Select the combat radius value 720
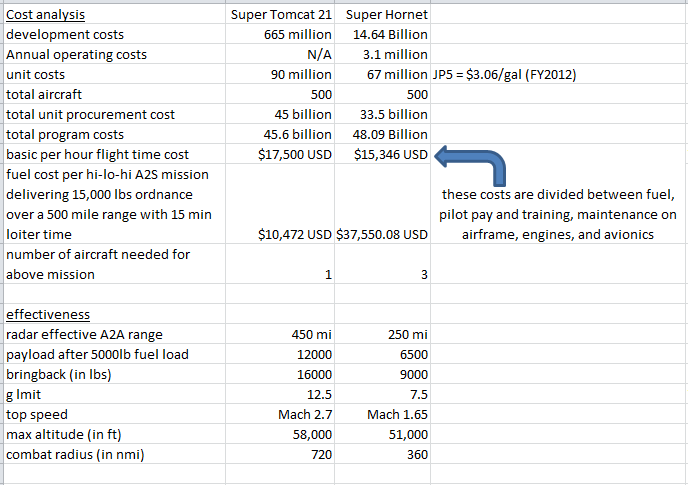Viewport: 688px width, 485px height. (280, 453)
